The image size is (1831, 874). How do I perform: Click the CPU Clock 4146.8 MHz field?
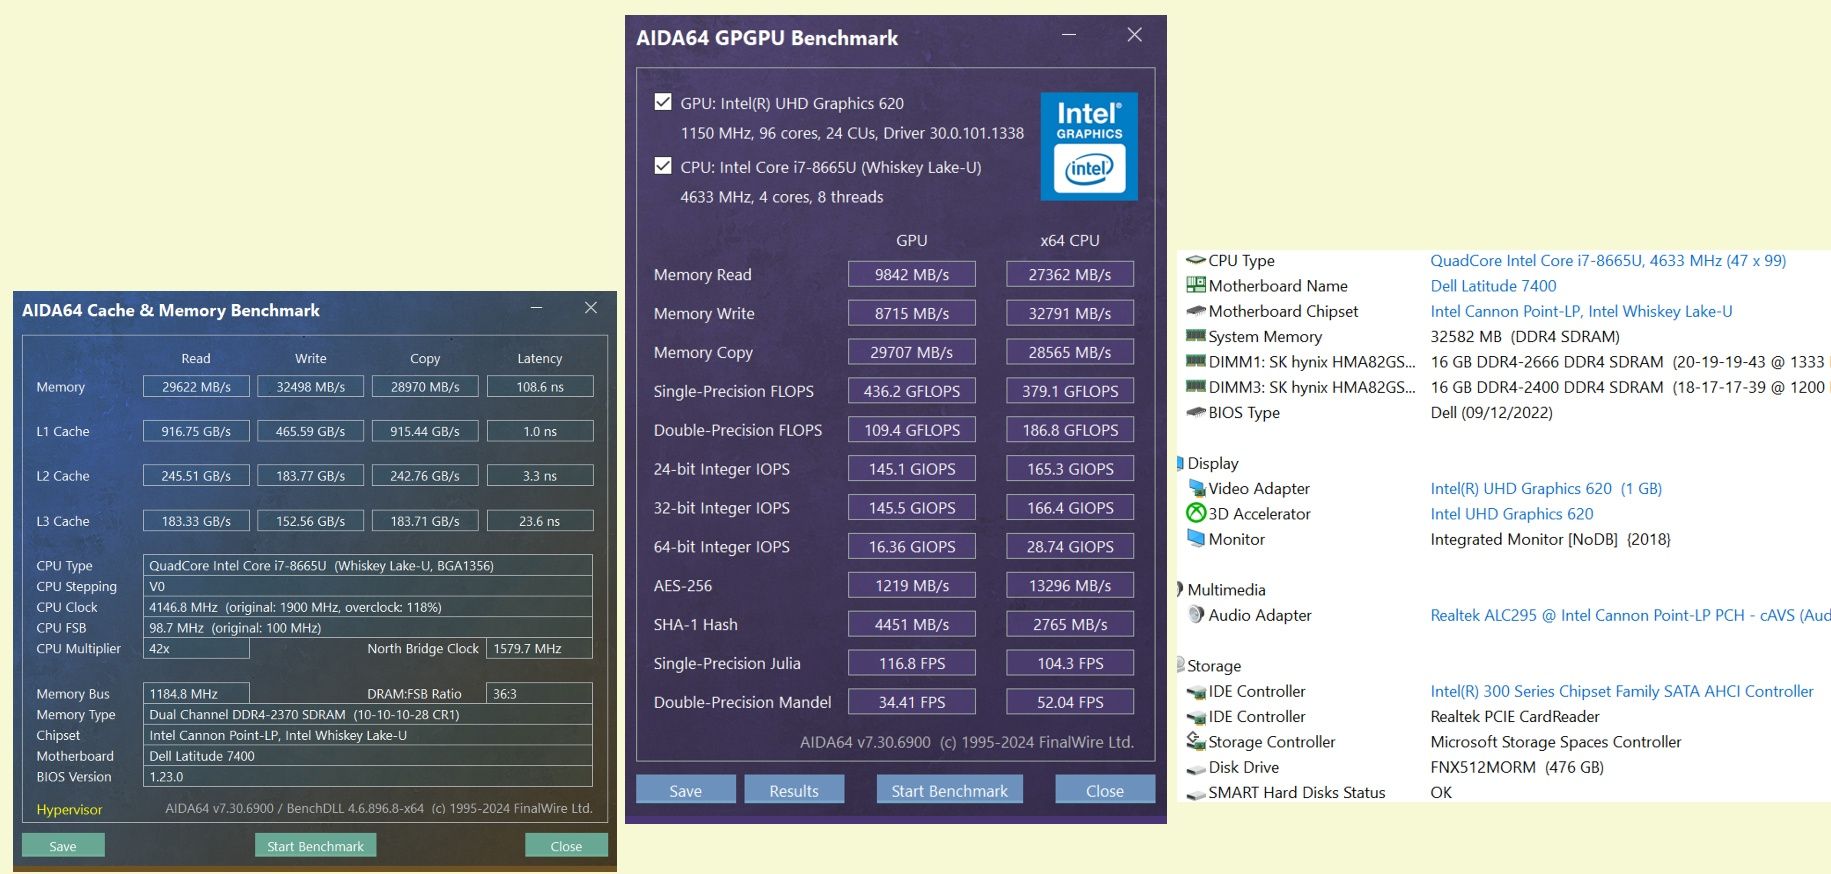368,607
